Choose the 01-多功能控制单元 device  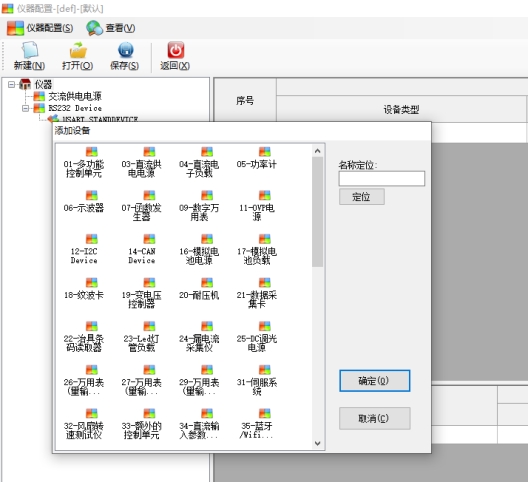point(91,152)
